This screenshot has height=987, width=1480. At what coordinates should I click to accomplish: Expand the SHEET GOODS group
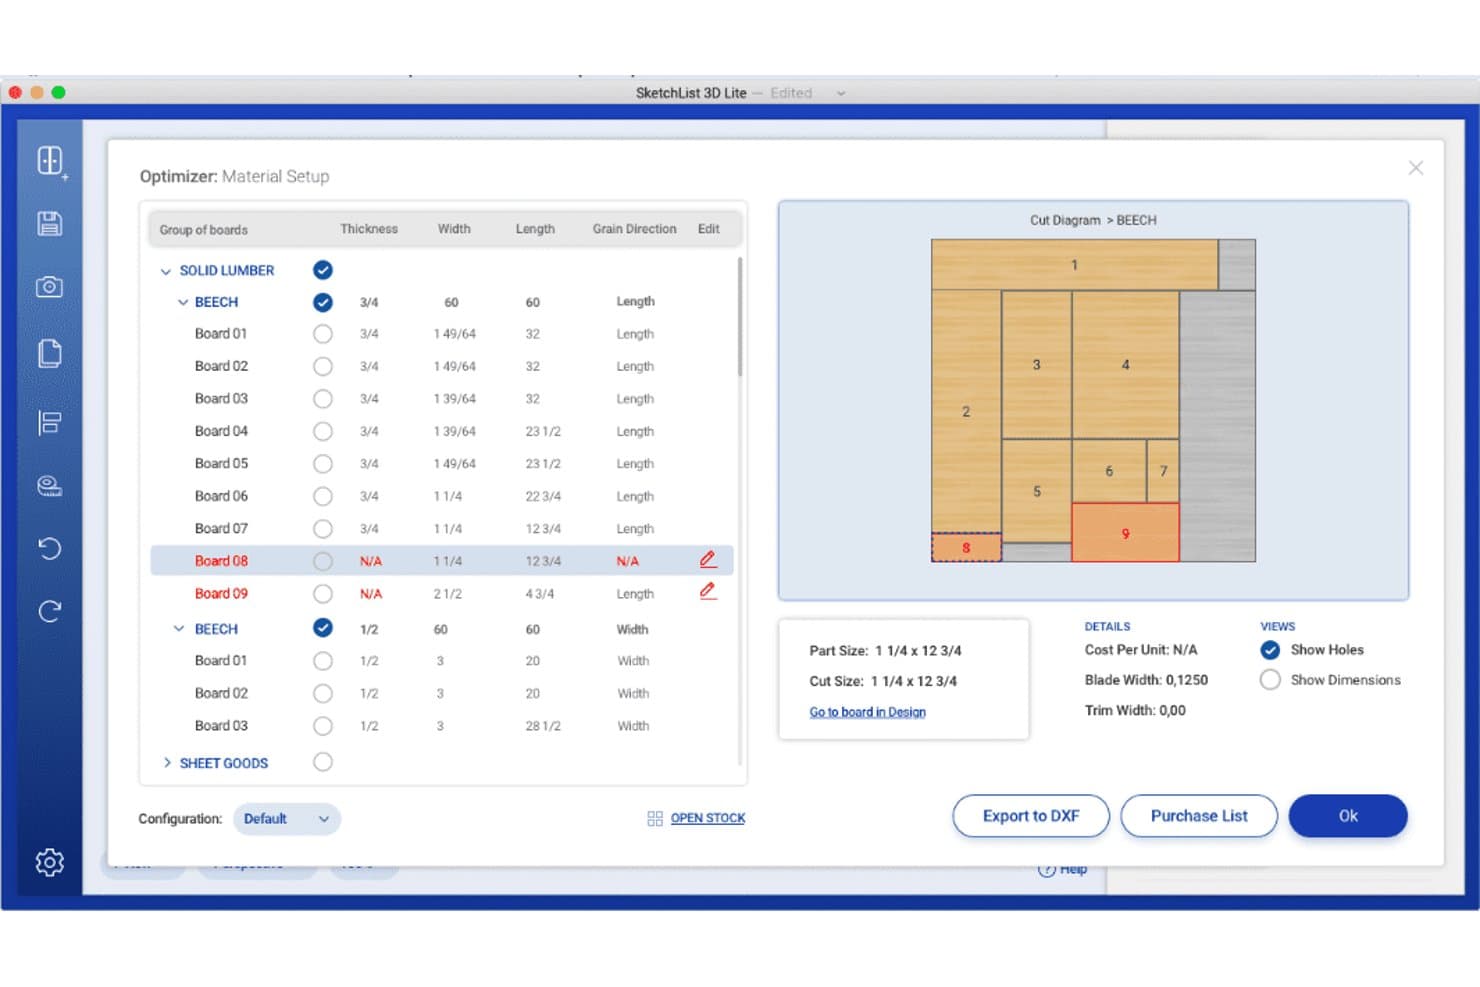[x=167, y=762]
